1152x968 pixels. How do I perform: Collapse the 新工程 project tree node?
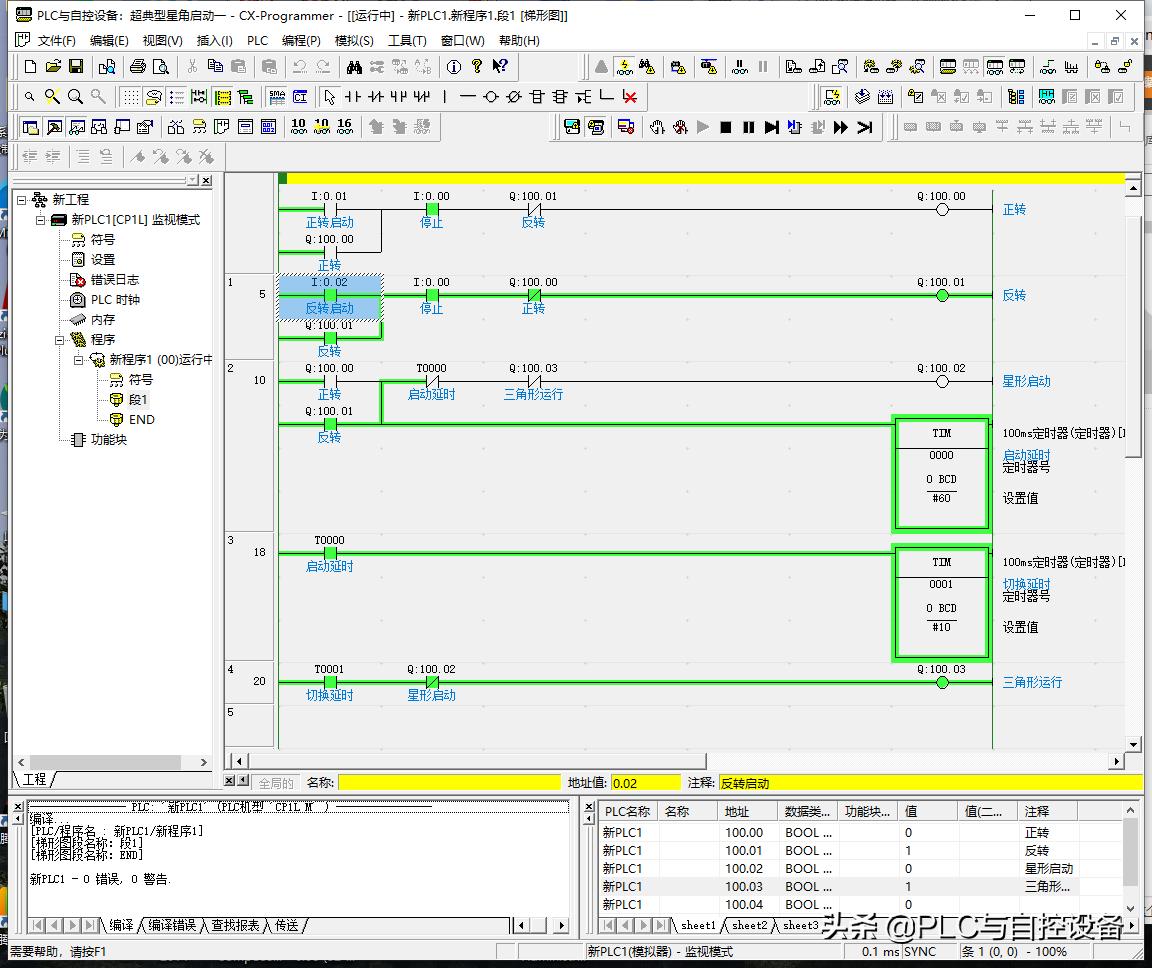pos(23,200)
